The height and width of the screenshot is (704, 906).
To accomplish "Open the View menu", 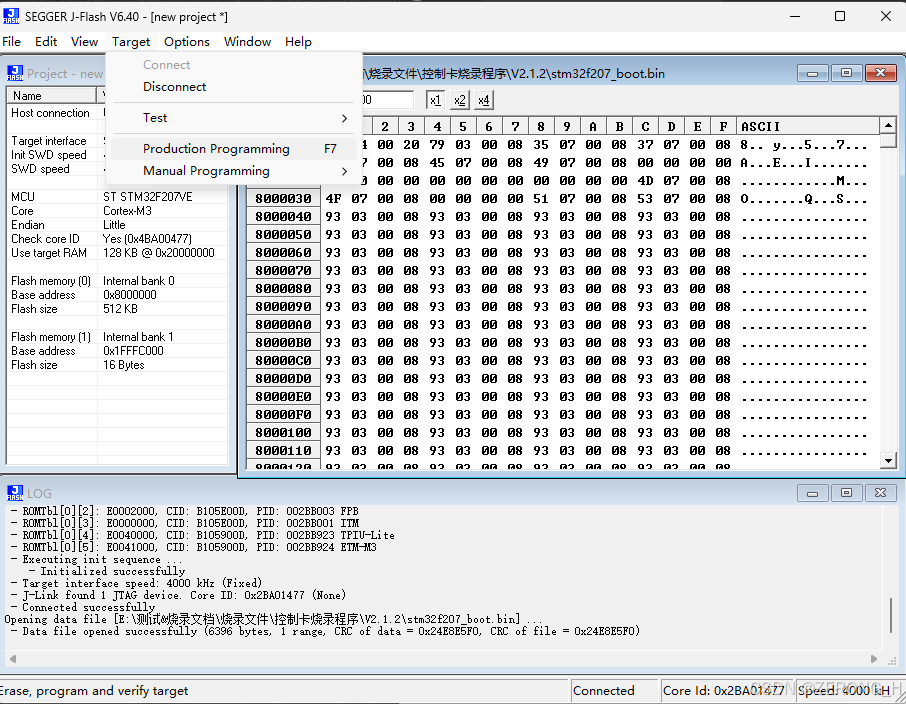I will (x=84, y=42).
